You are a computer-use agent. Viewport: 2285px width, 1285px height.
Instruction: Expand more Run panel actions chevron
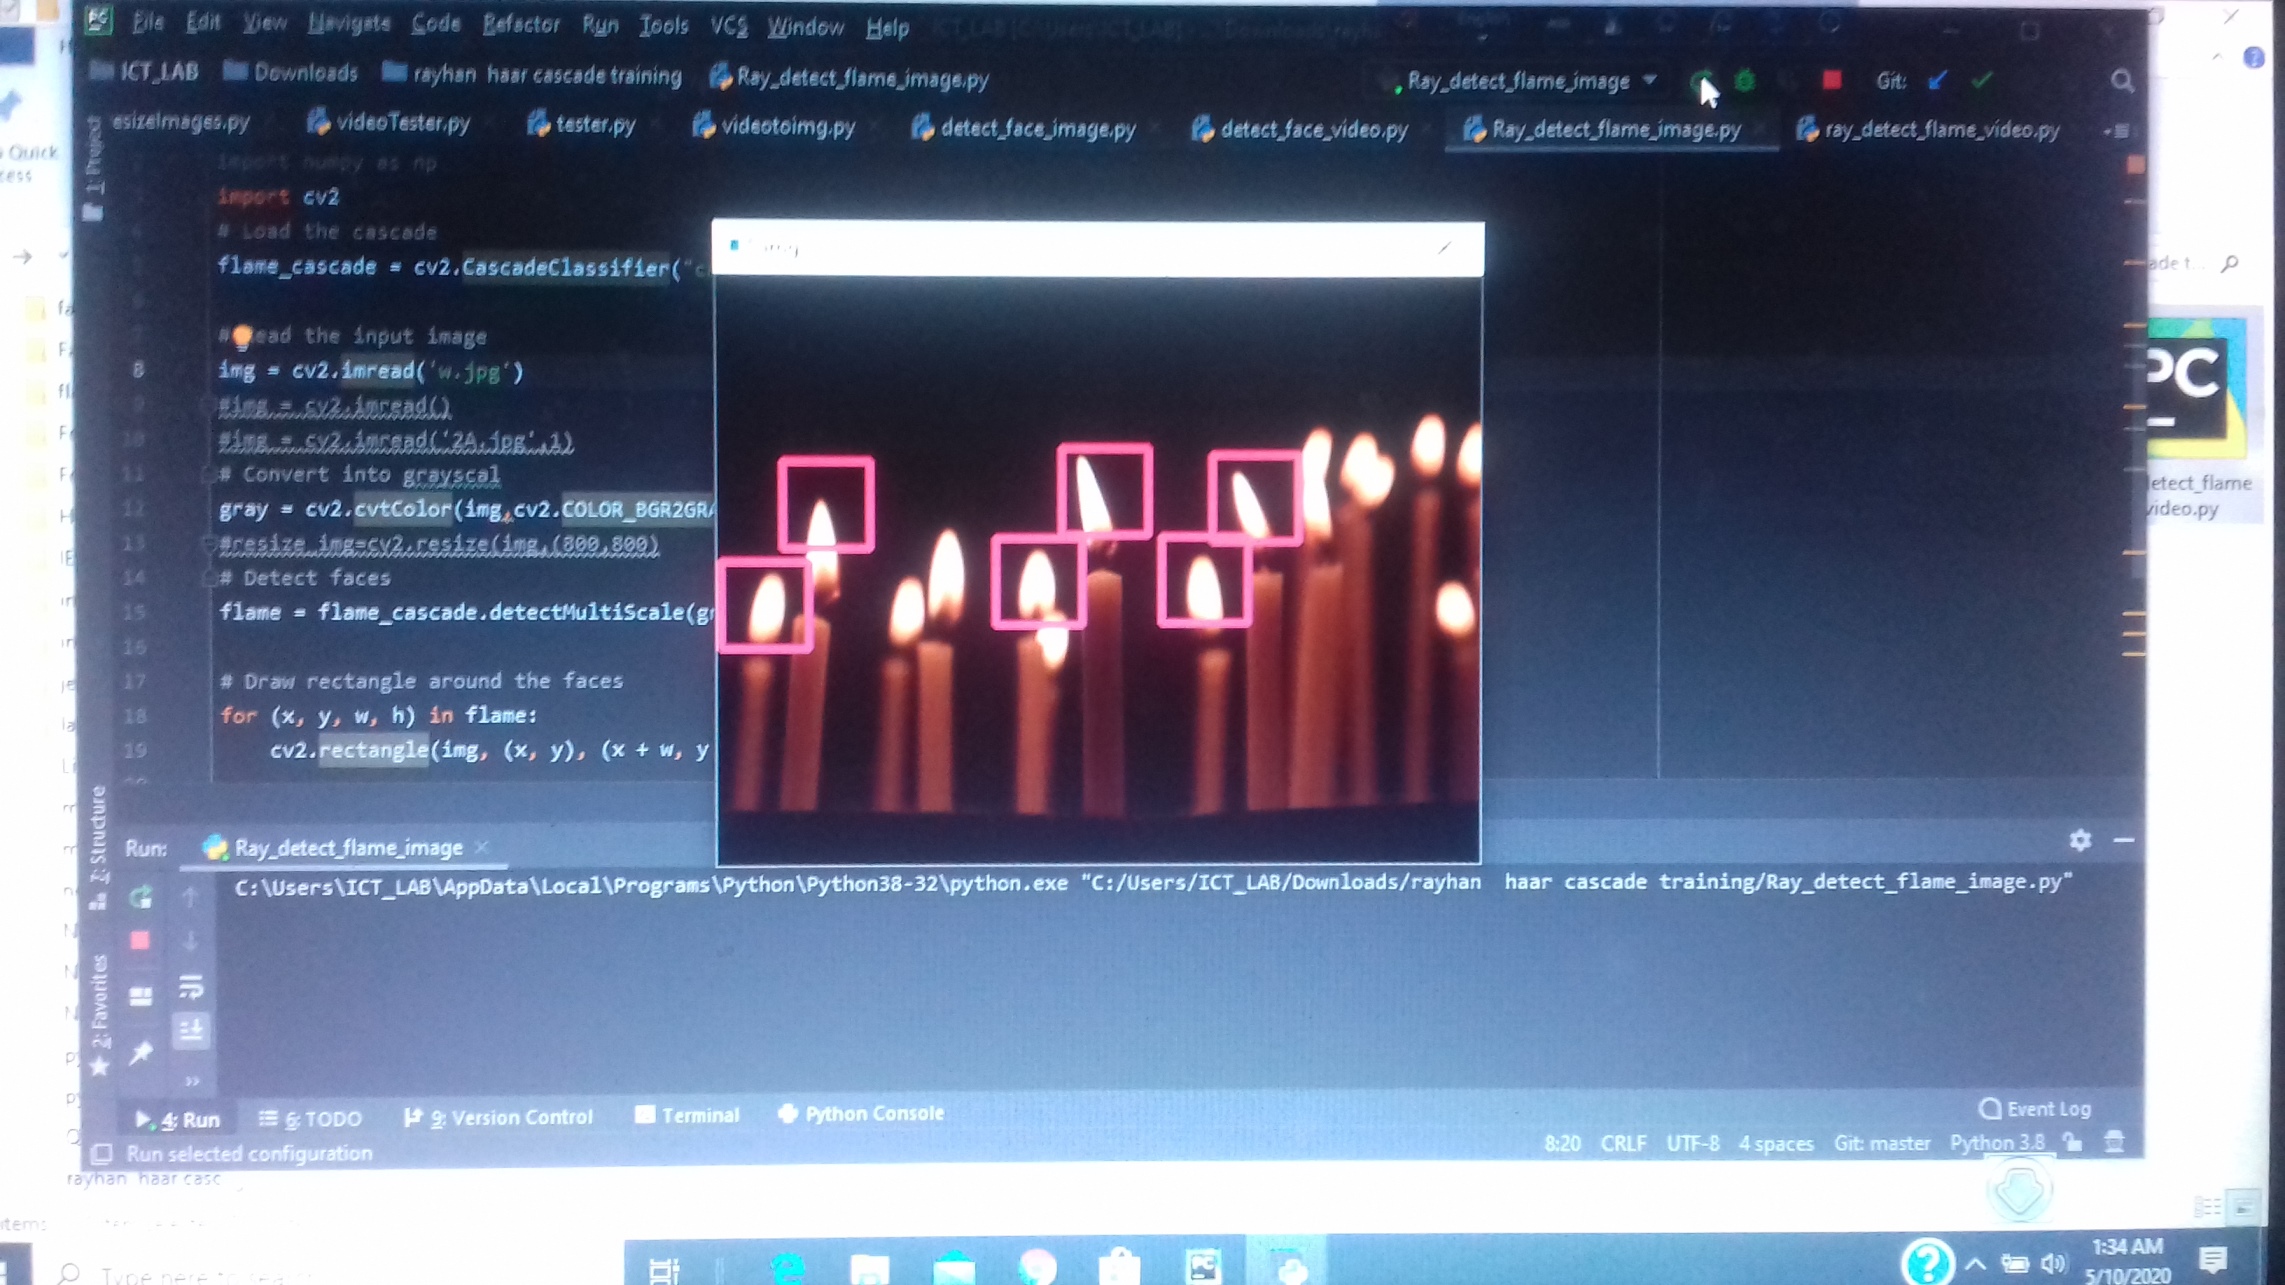click(191, 1081)
